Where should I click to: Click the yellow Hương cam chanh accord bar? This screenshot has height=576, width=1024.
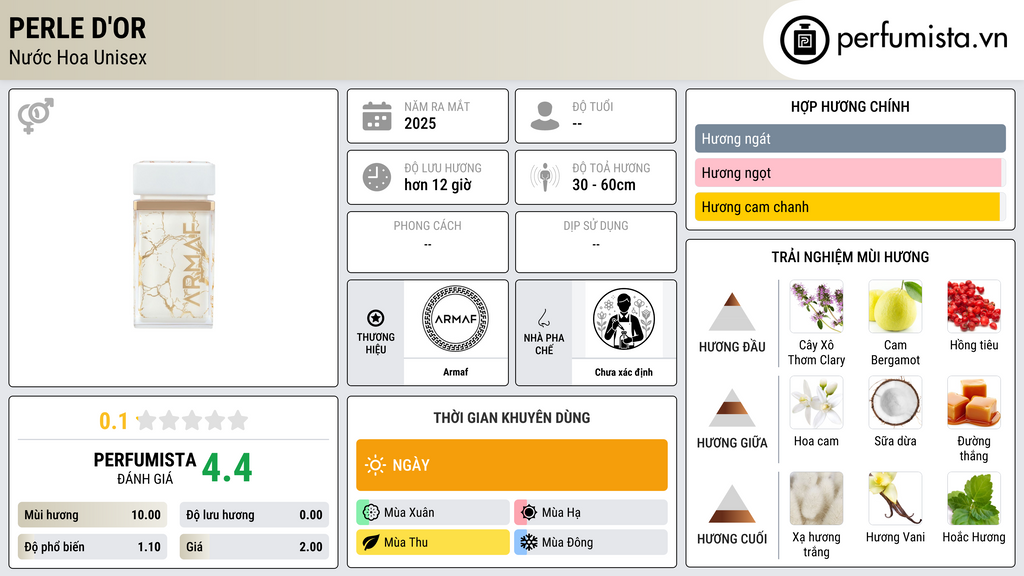click(x=850, y=206)
